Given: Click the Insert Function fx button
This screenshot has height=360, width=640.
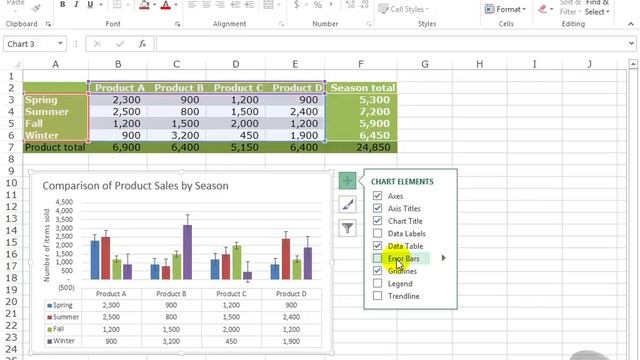Looking at the screenshot, I should pyautogui.click(x=142, y=44).
